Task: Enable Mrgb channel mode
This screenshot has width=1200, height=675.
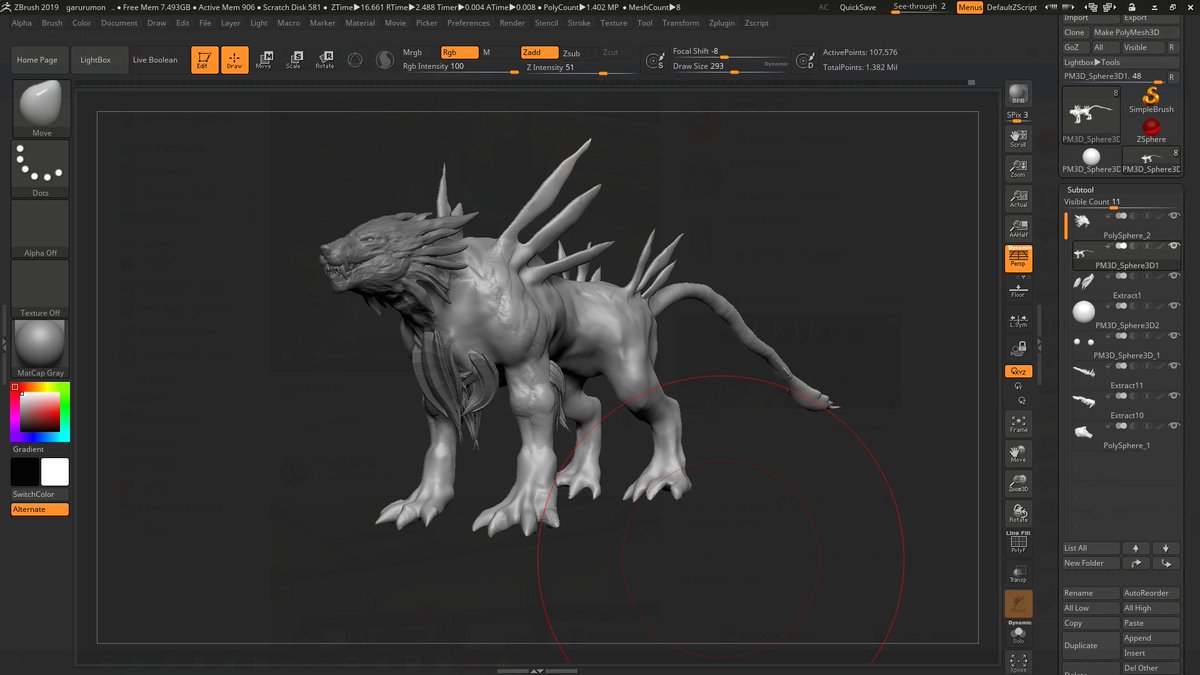Action: [413, 52]
